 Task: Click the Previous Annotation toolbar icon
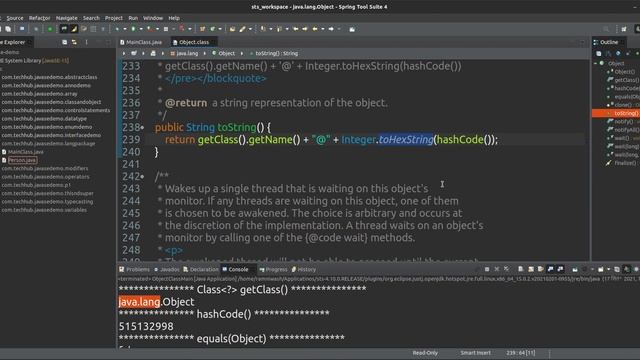tap(280, 29)
